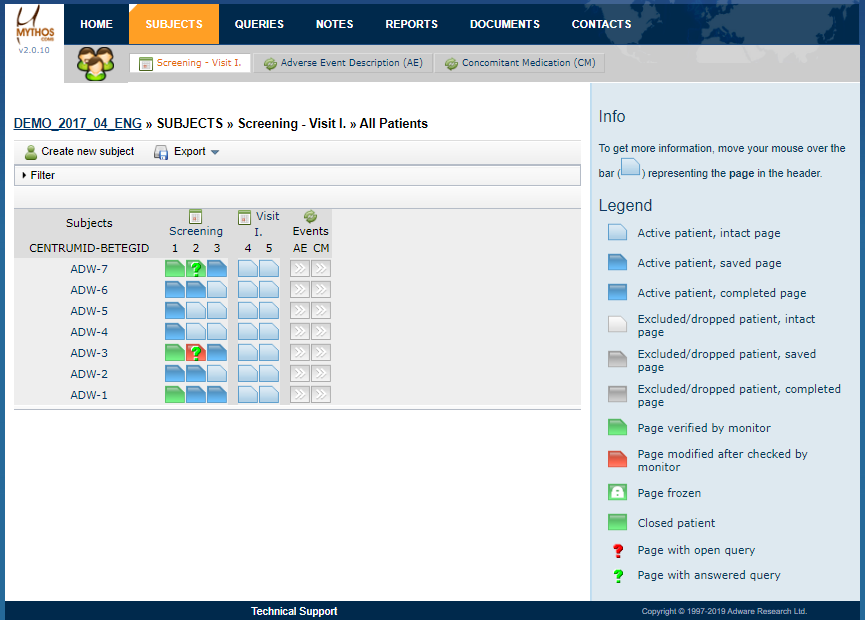Screen dimensions: 865x620
Task: Switch to Screening - Visit I. tab
Action: point(190,63)
